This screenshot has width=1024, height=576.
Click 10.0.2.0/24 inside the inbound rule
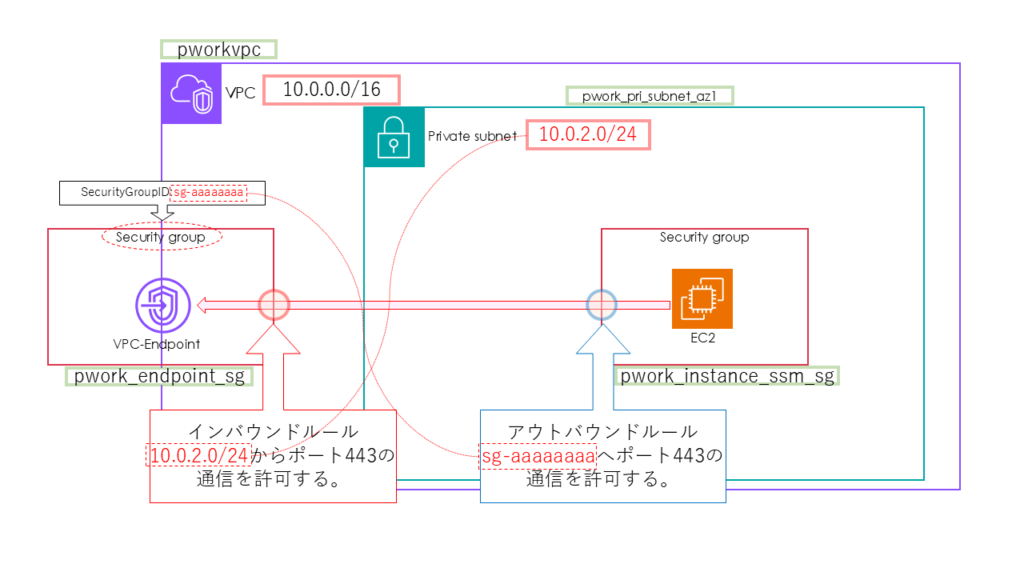tap(198, 455)
